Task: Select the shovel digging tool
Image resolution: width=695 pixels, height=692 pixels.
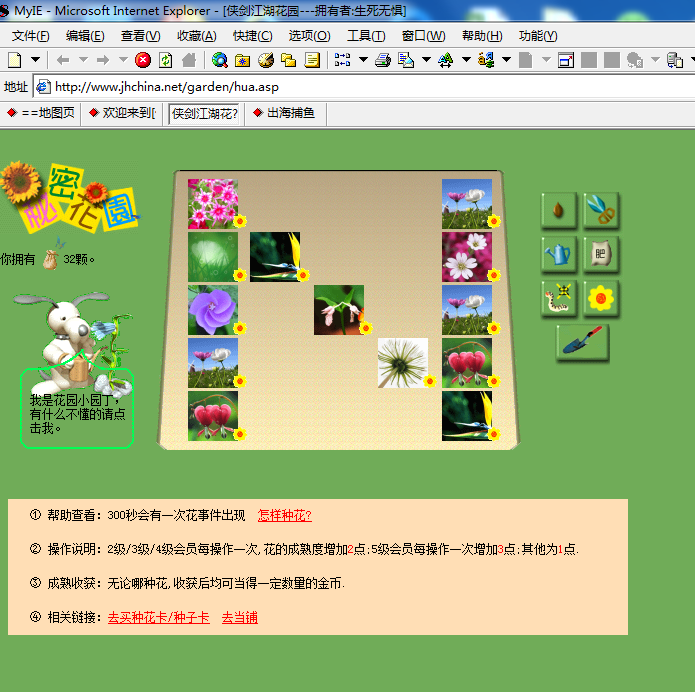Action: point(582,342)
